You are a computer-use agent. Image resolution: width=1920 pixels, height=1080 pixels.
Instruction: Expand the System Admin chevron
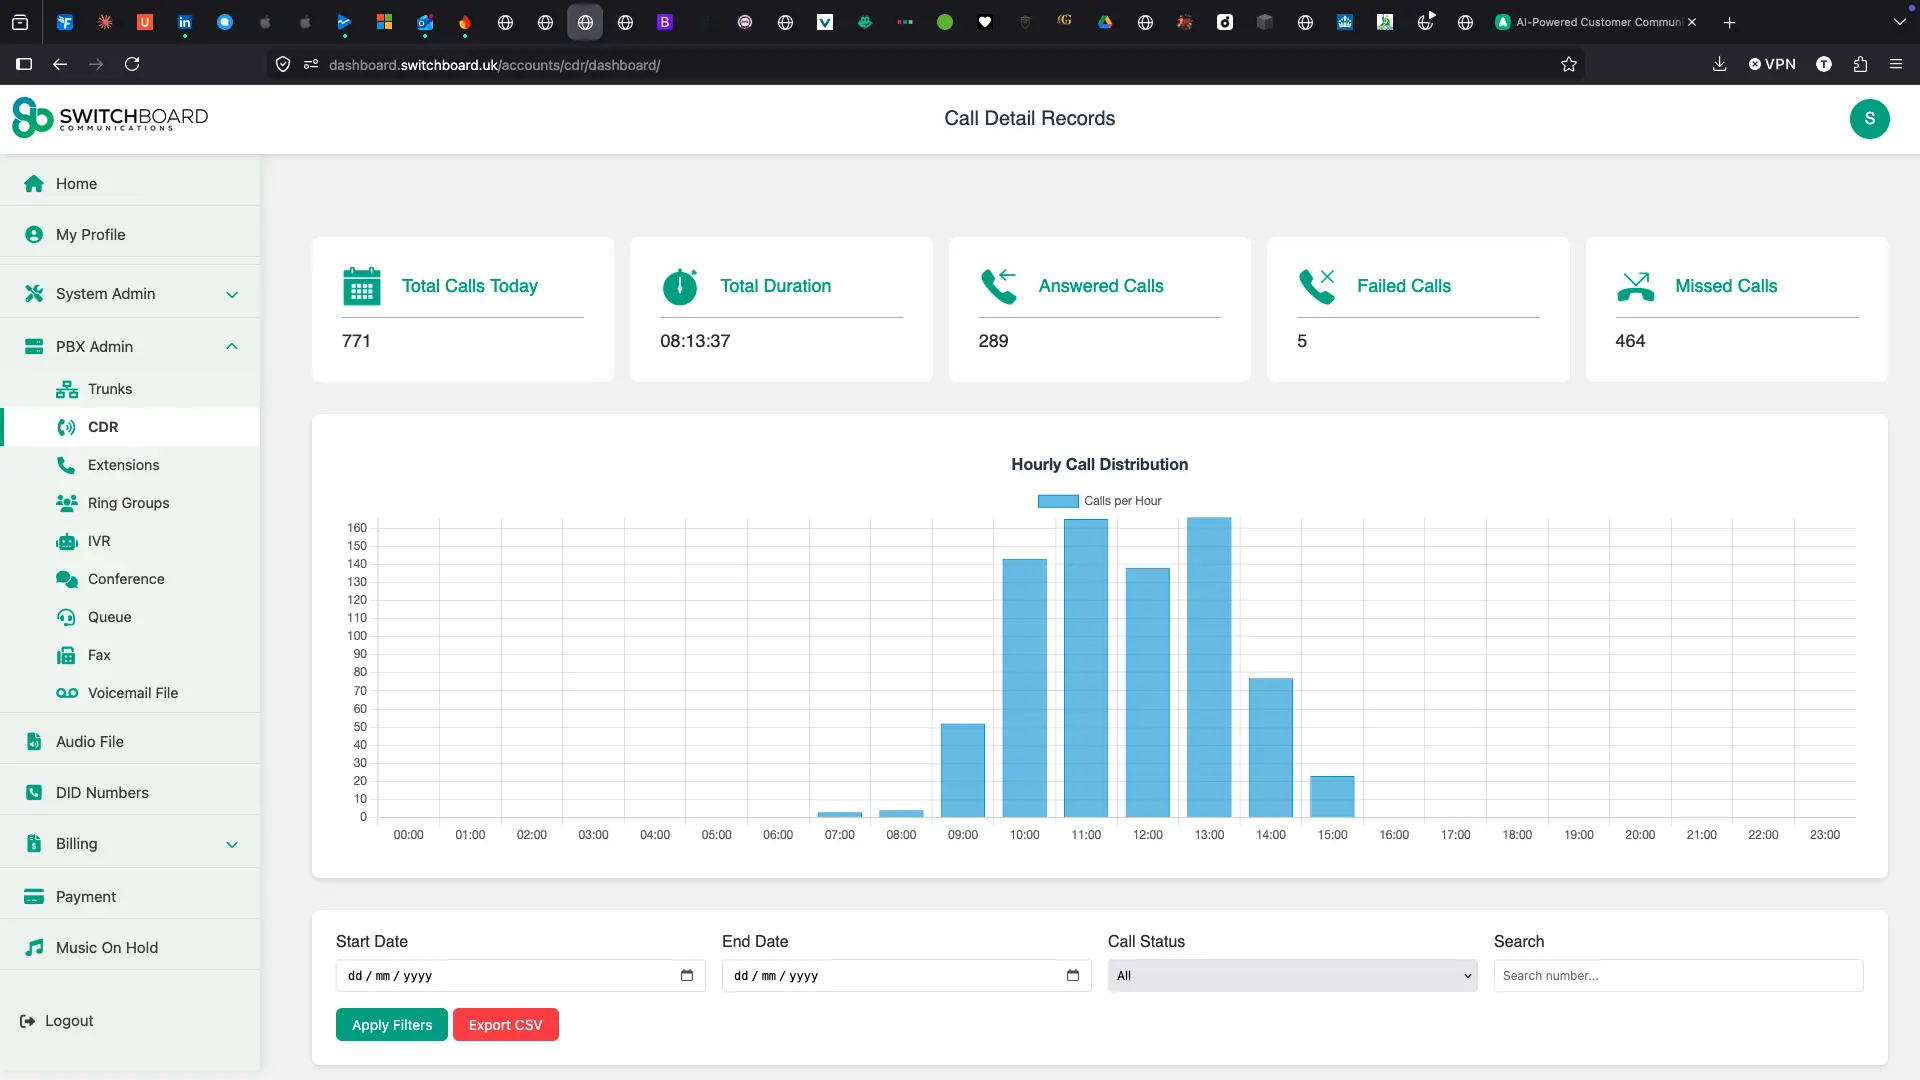pos(232,294)
